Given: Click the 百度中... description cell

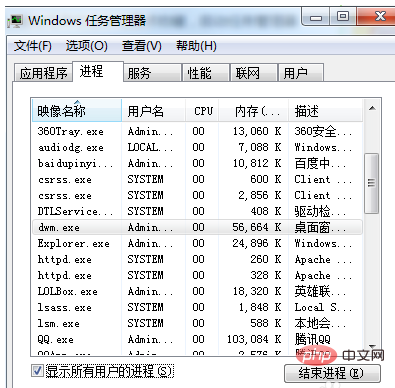Looking at the screenshot, I should (x=320, y=163).
